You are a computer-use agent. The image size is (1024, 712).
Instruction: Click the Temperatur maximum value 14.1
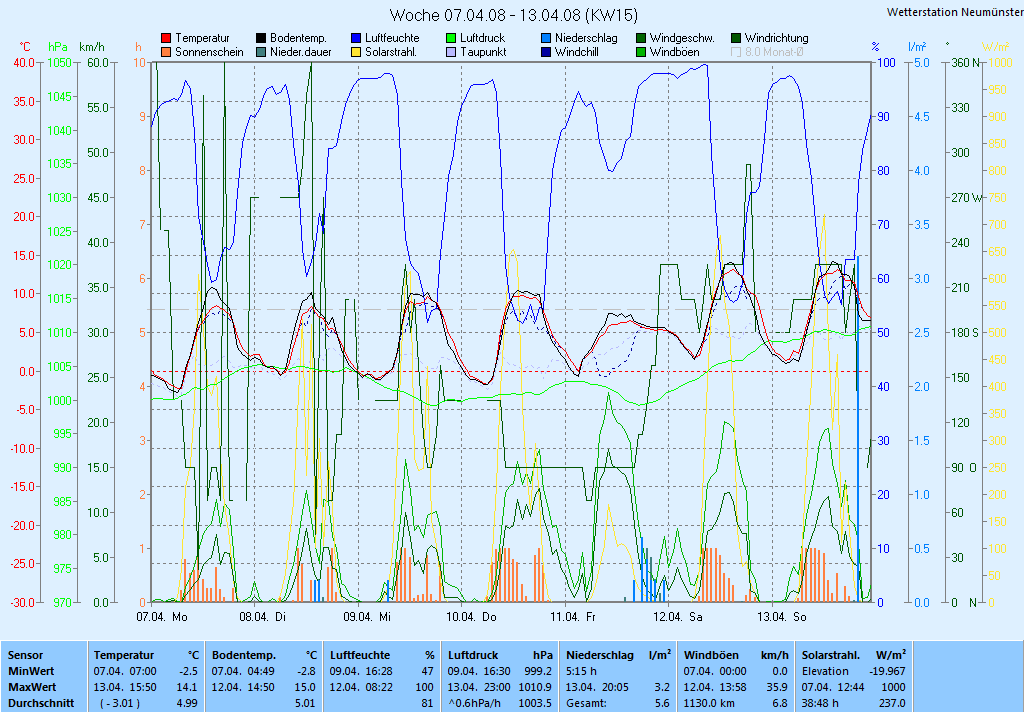[x=187, y=687]
